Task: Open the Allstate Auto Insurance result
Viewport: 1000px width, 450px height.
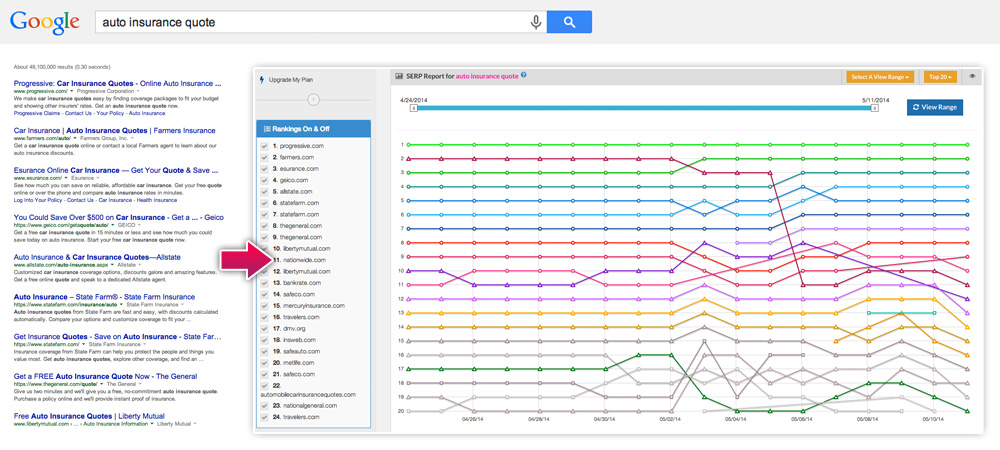Action: pos(97,257)
